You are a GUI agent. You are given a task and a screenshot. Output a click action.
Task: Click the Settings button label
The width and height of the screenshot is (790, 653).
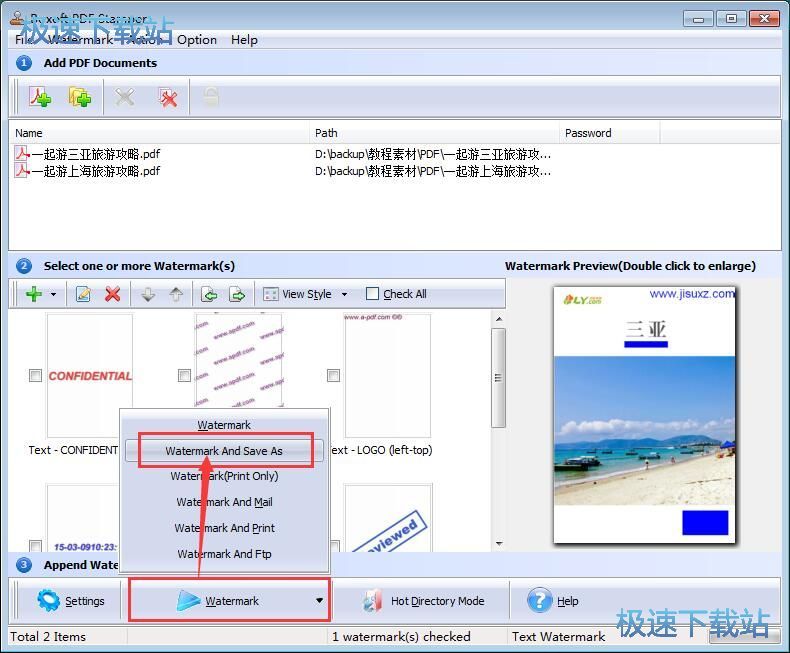85,601
